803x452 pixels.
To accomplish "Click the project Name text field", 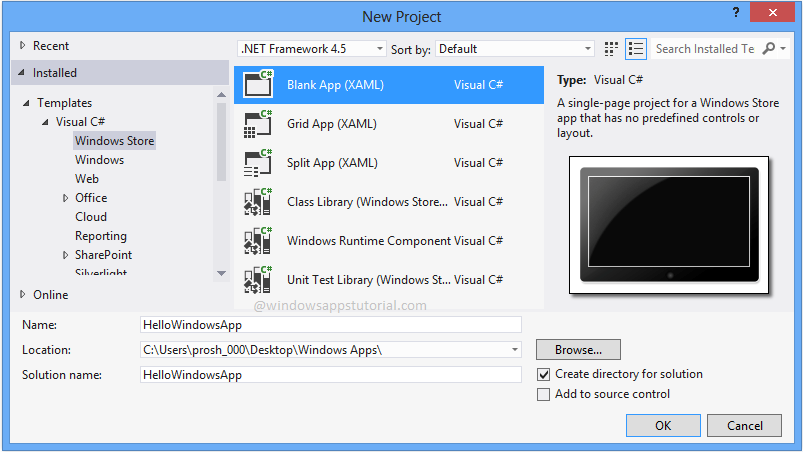I will (331, 325).
